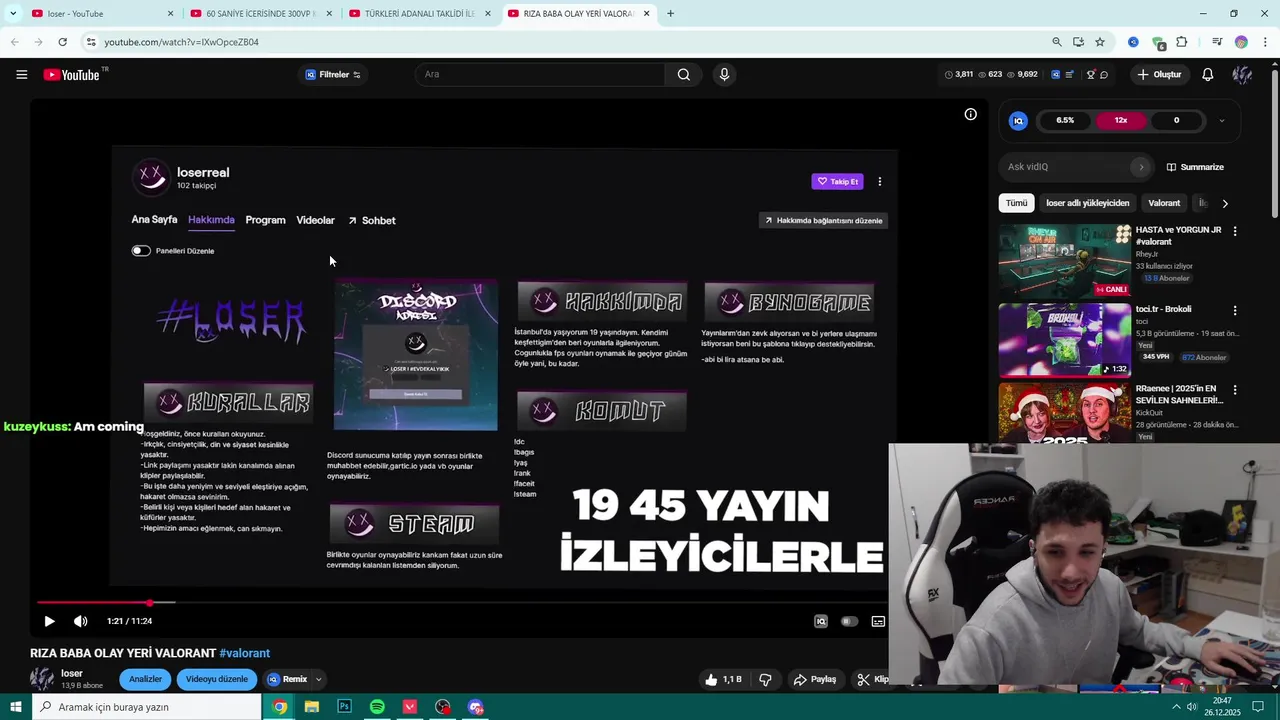Screen dimensions: 1280x720
Task: Click Oluştur create button
Action: (1160, 75)
